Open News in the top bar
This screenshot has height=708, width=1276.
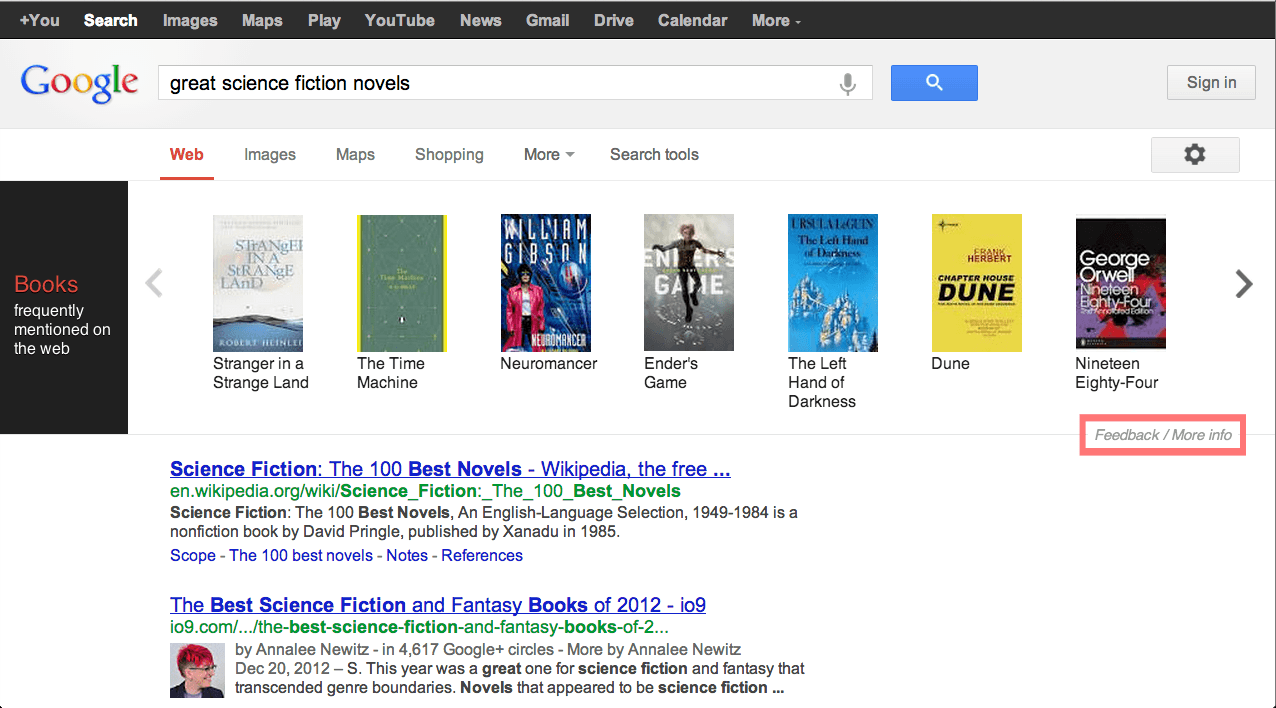point(481,20)
